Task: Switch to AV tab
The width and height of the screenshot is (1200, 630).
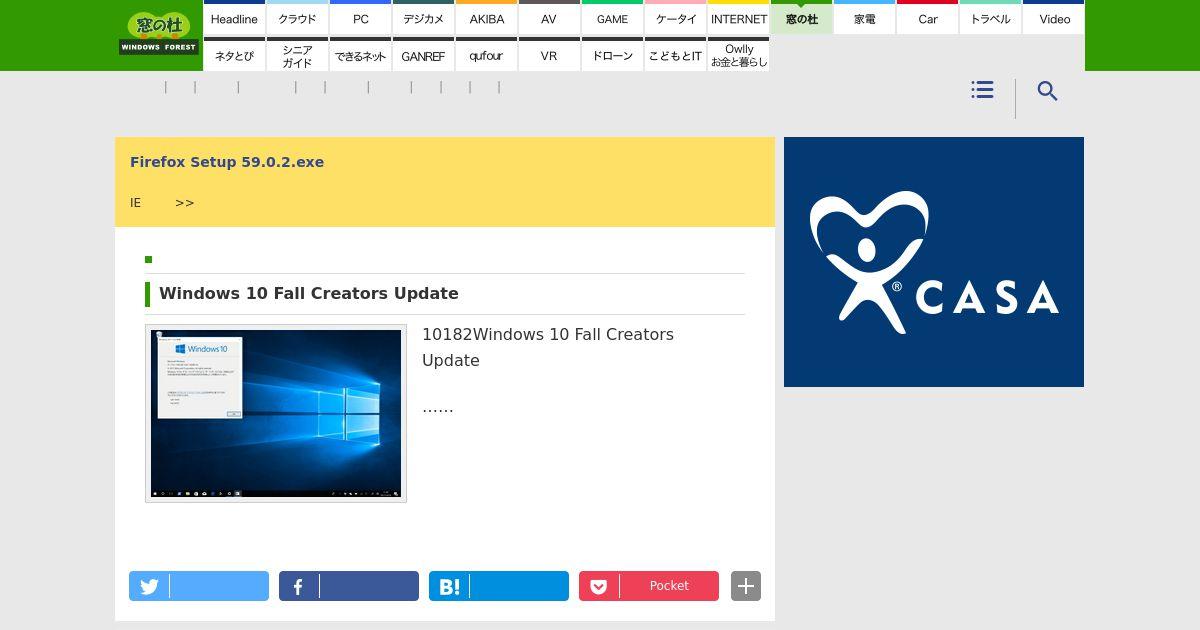Action: tap(549, 18)
